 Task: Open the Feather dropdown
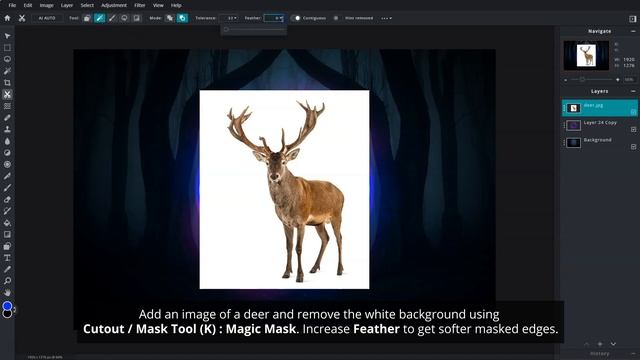pos(274,18)
